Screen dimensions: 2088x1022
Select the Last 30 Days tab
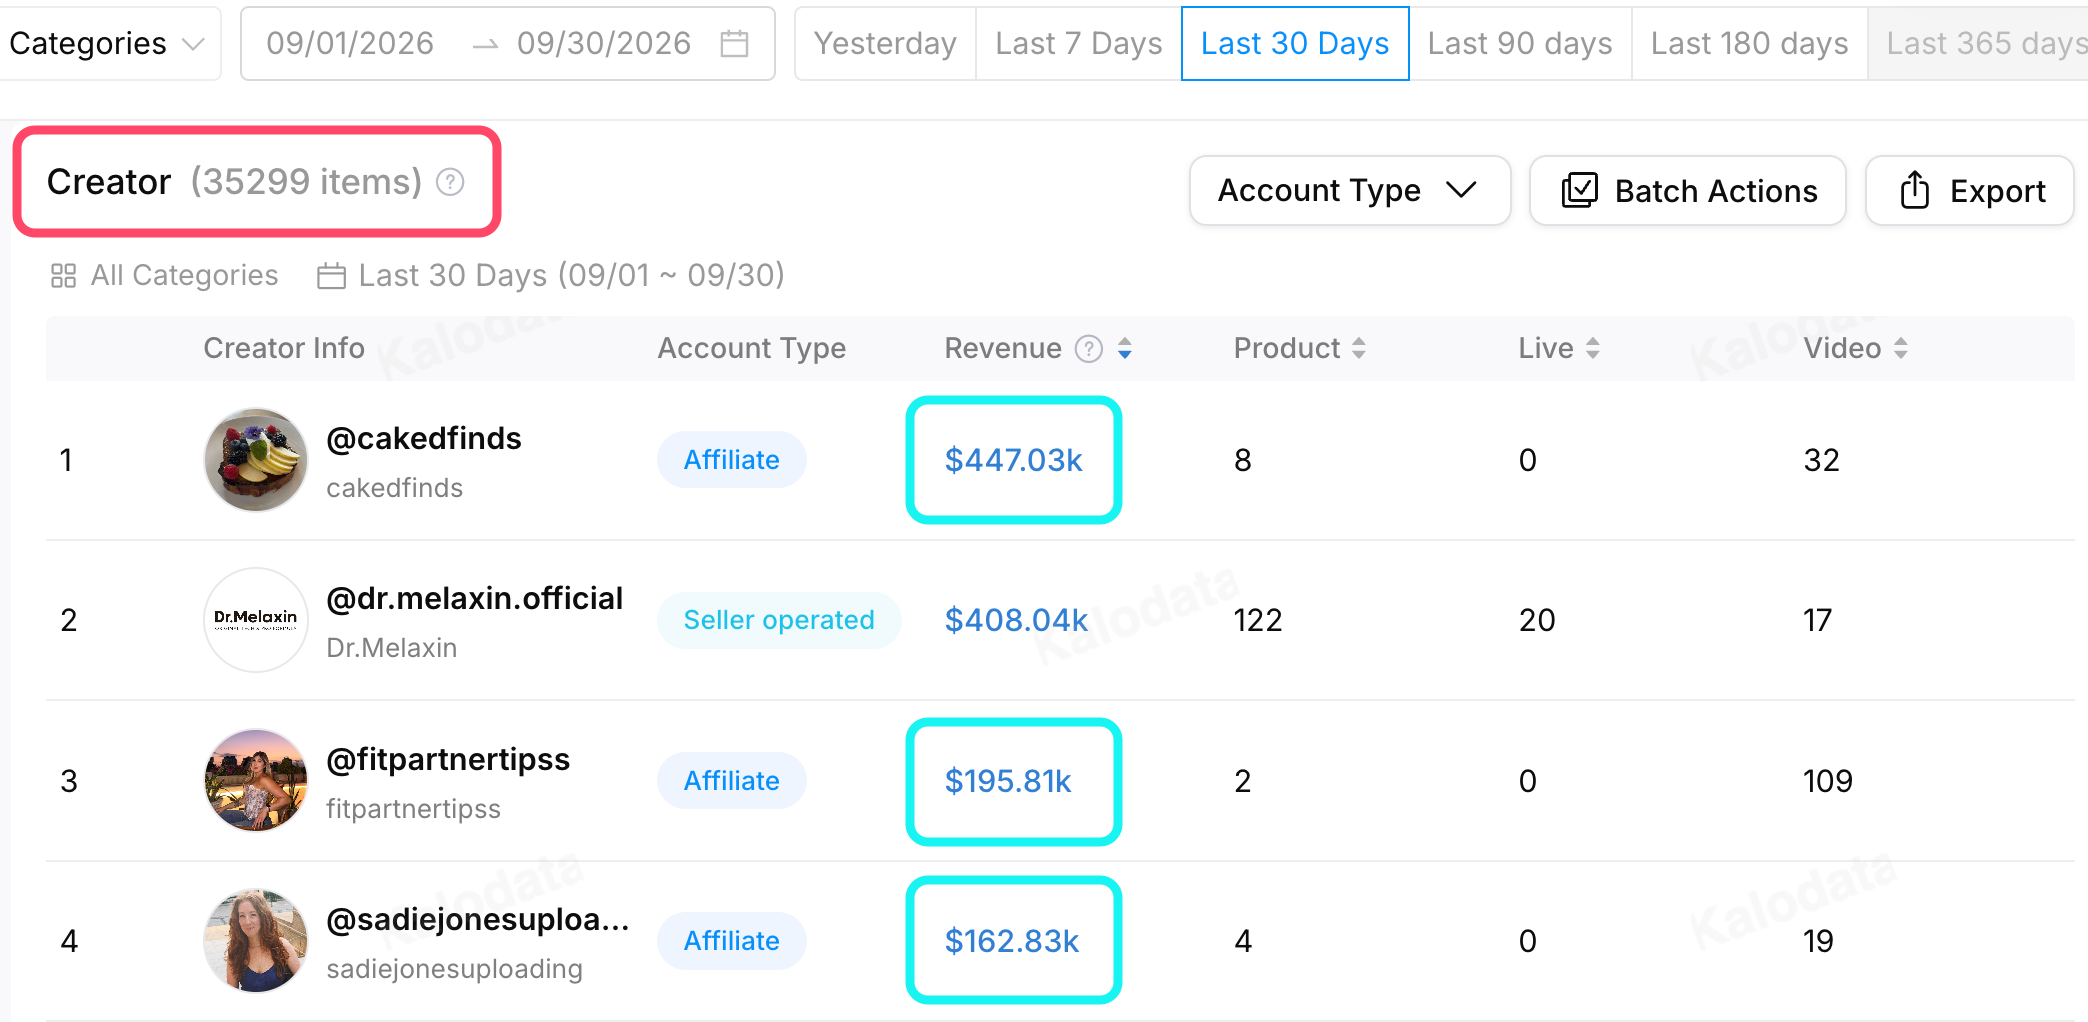click(1295, 43)
